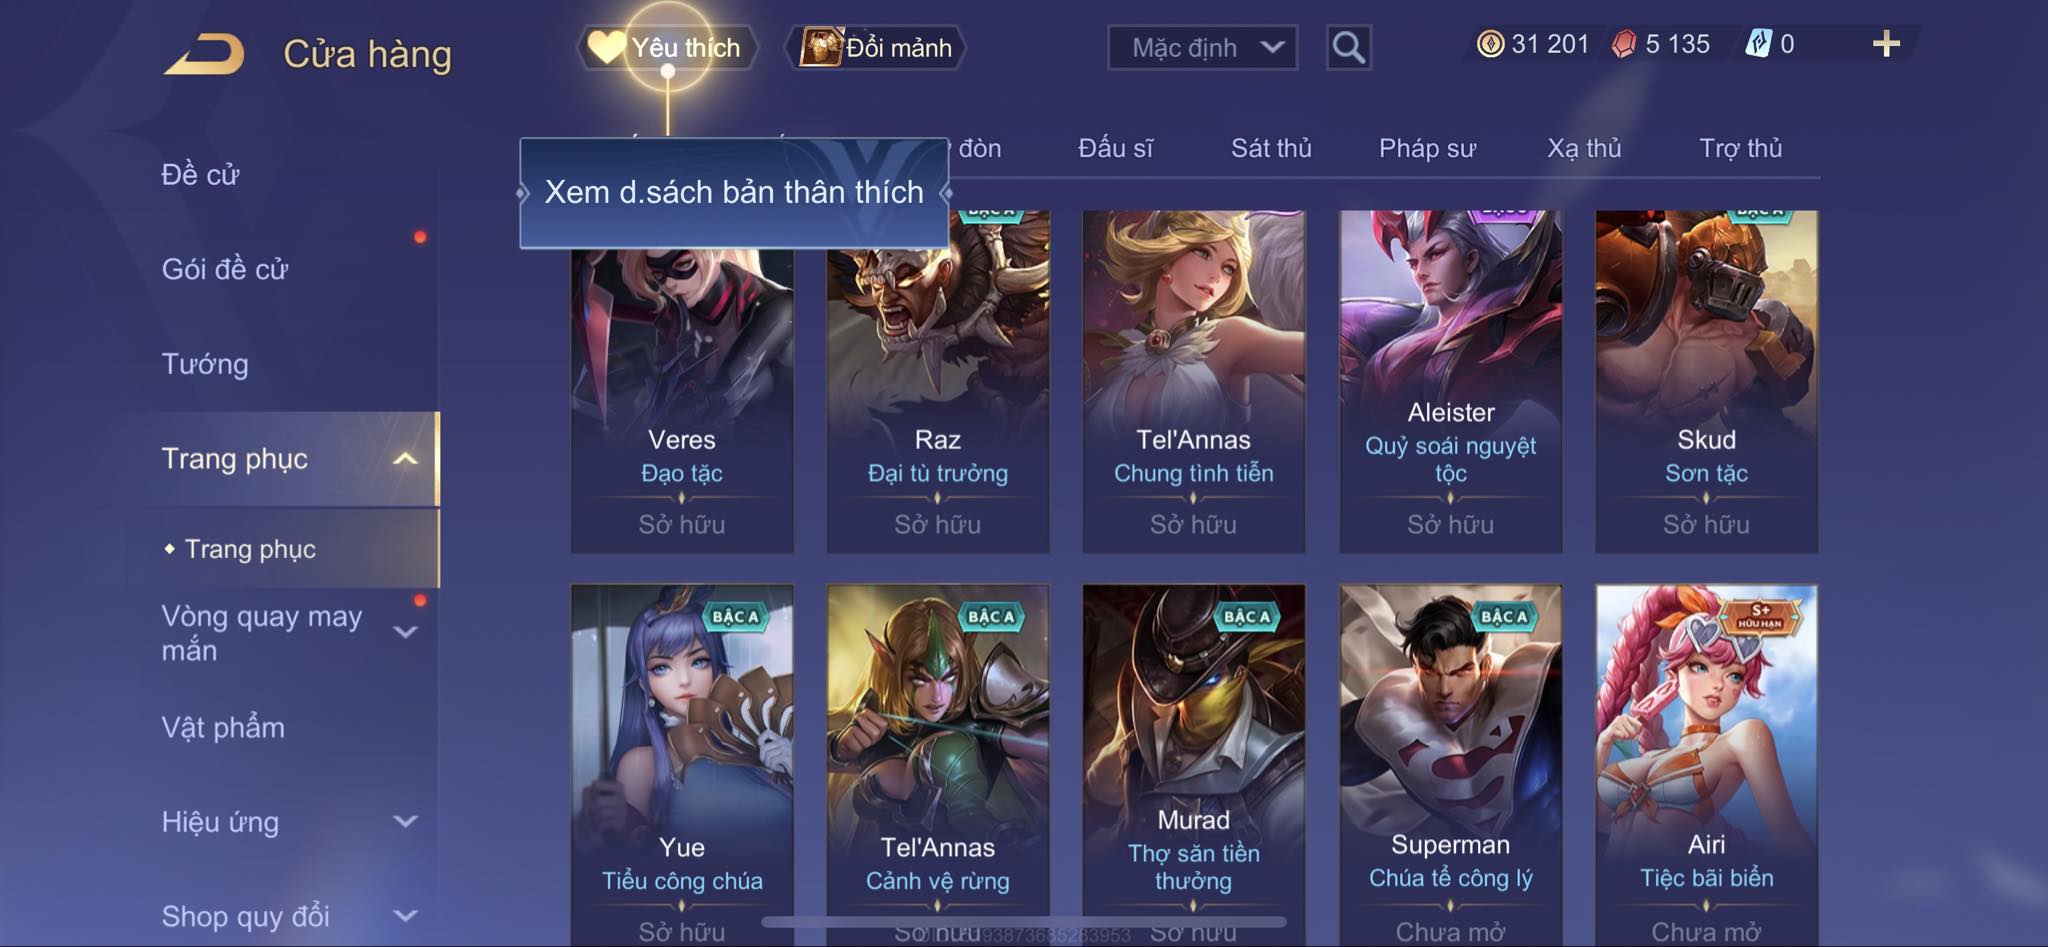Switch to the Pháp sư tab
2048x947 pixels.
[x=1427, y=148]
